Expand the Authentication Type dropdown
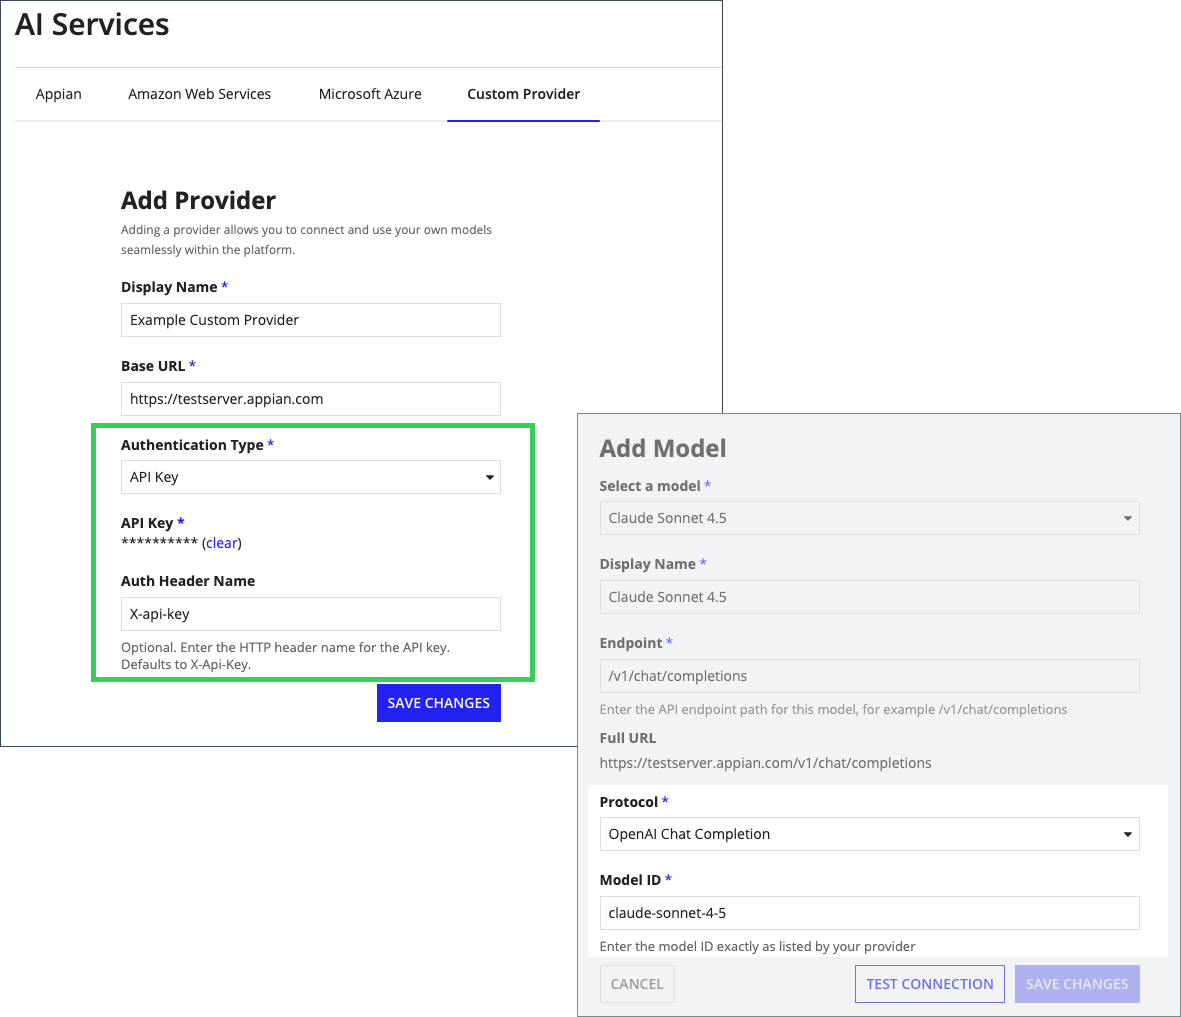The width and height of the screenshot is (1181, 1017). pos(310,478)
